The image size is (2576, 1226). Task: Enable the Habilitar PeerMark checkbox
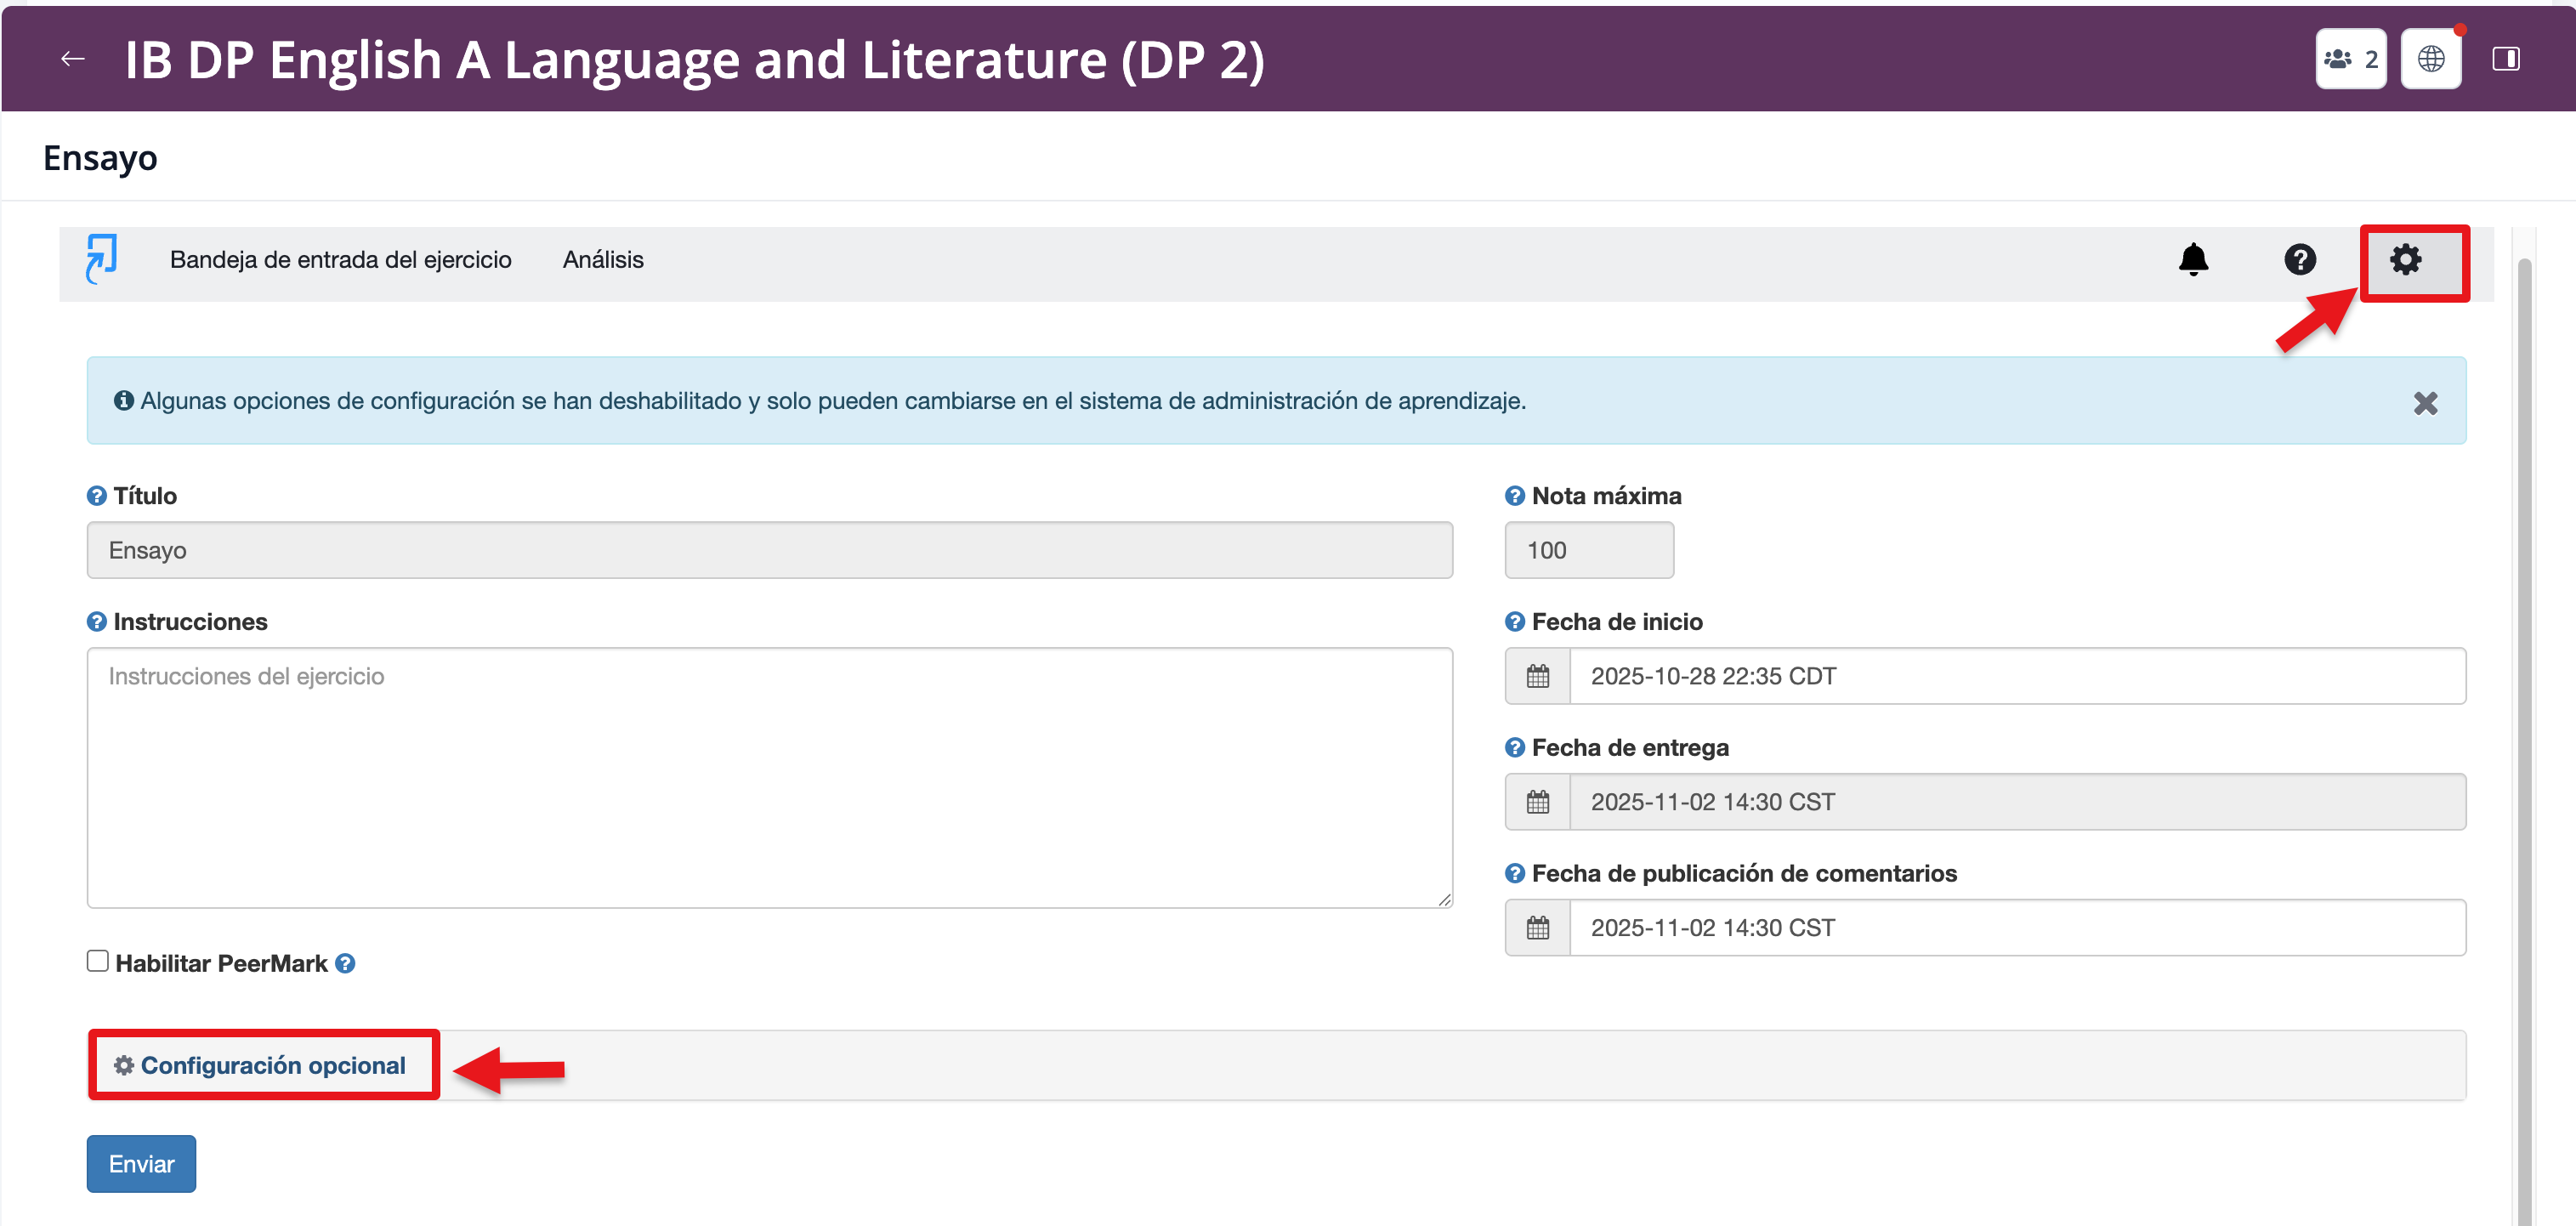[x=97, y=962]
